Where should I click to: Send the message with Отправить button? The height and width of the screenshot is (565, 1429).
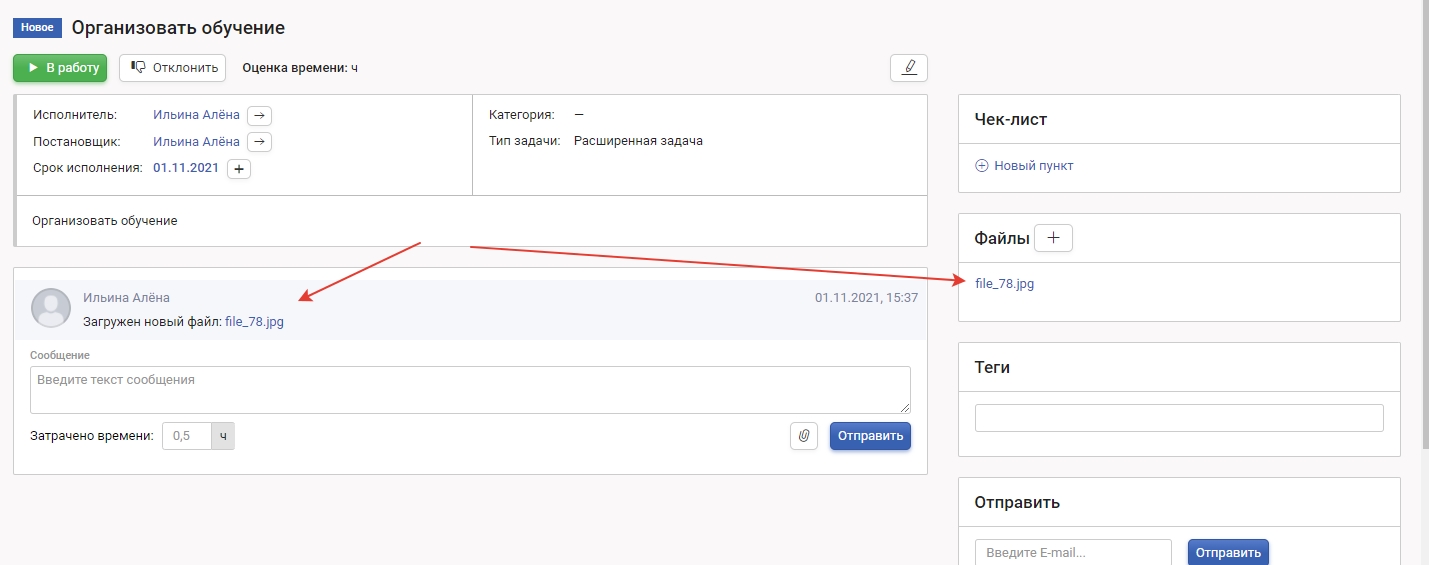870,436
